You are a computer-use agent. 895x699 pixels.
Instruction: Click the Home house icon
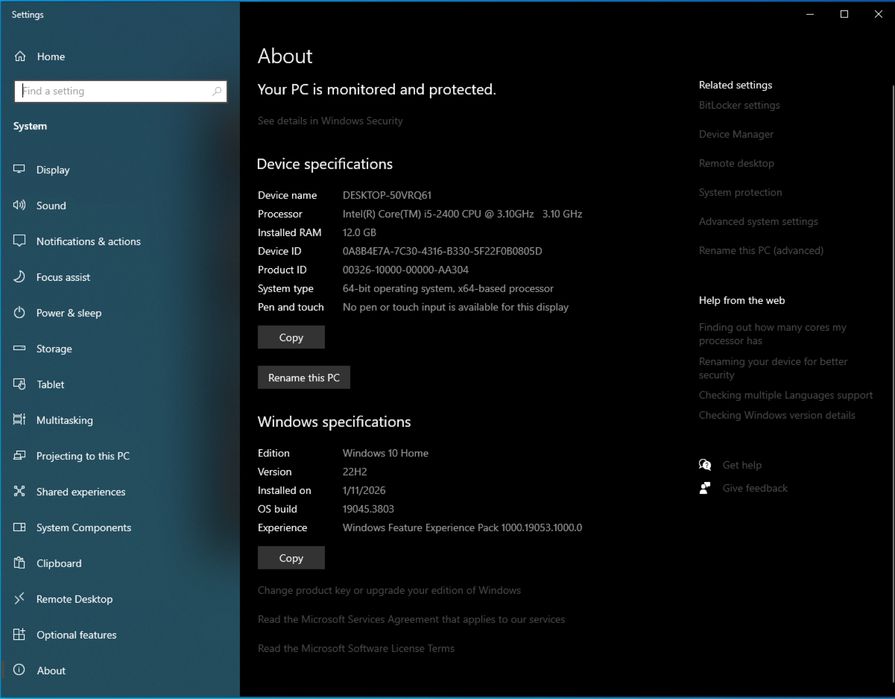[20, 56]
